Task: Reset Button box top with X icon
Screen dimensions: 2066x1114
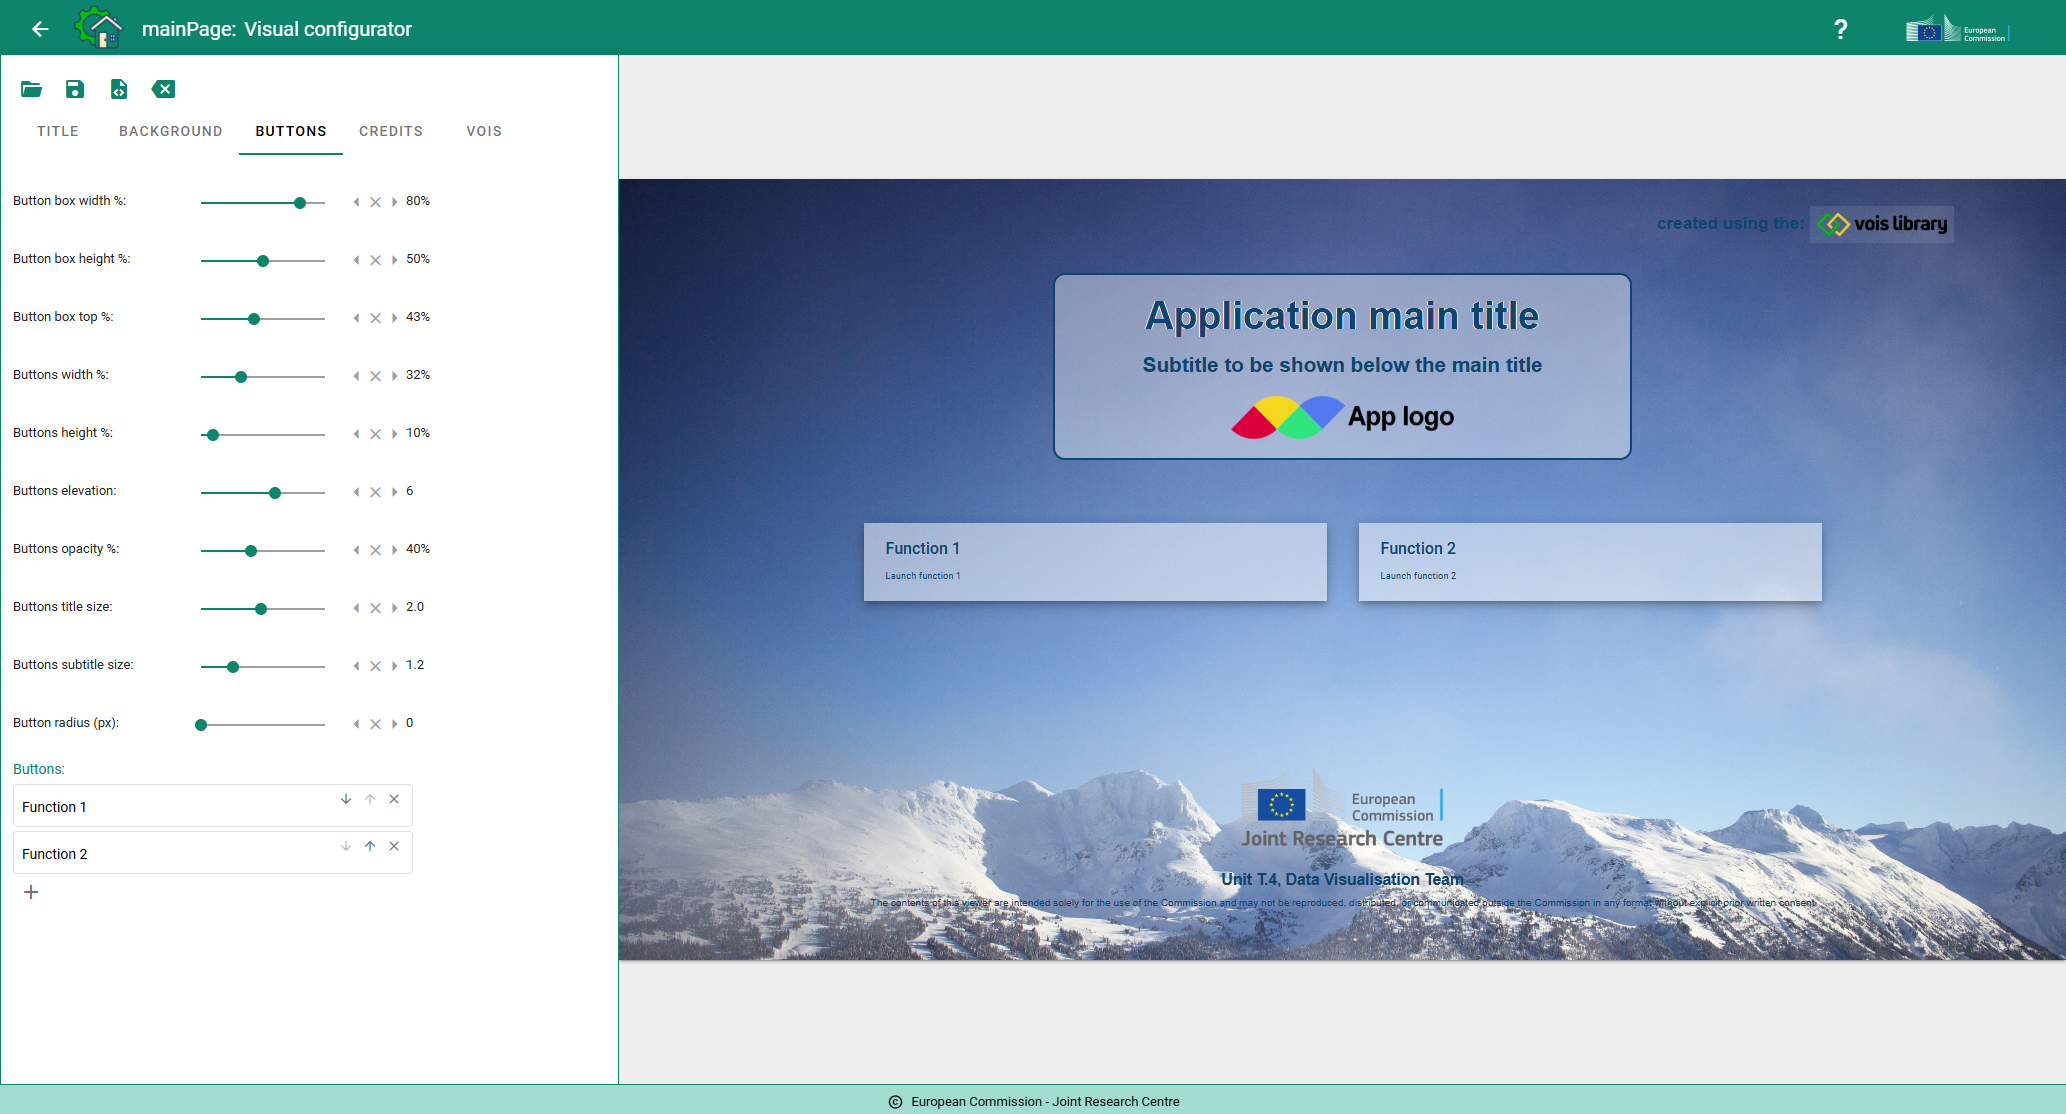Action: (x=375, y=318)
